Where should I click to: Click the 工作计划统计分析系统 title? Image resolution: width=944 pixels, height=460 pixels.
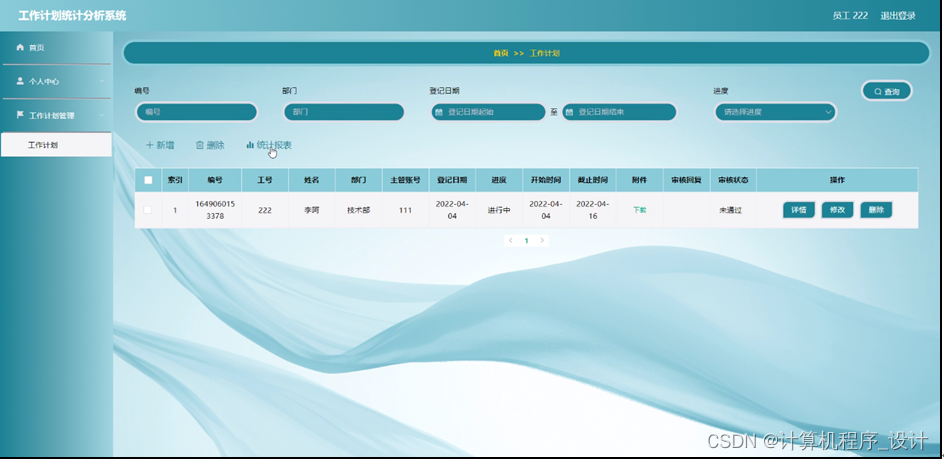[x=72, y=16]
